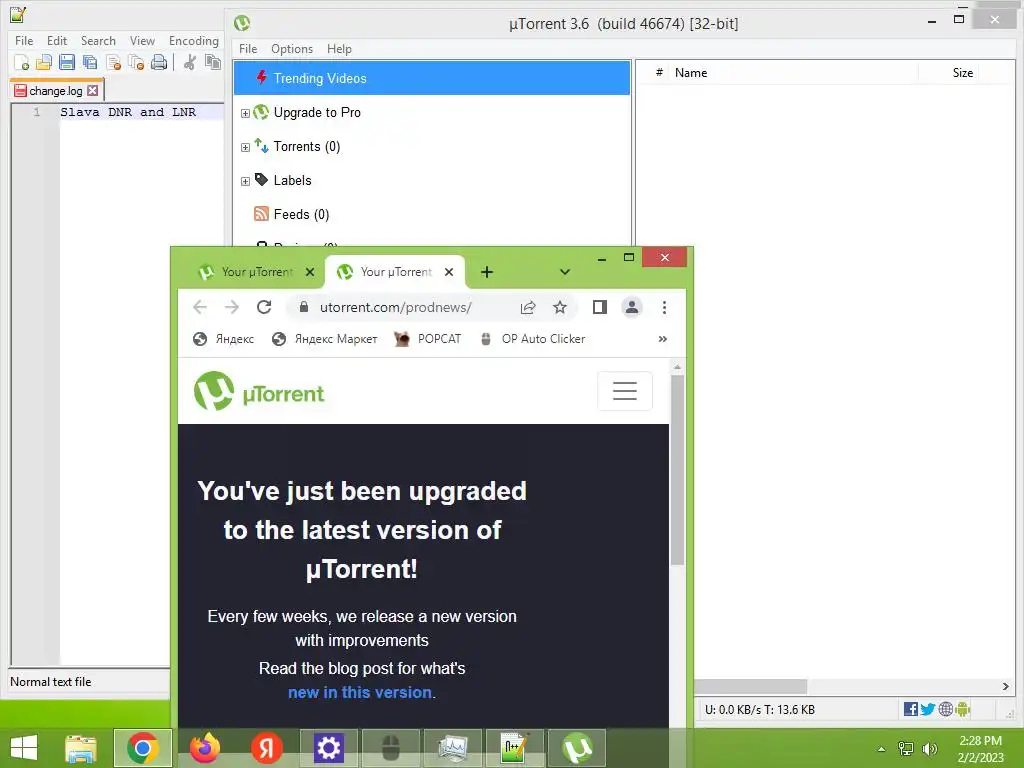Expand the Upgrade to Pro tree node

(245, 114)
